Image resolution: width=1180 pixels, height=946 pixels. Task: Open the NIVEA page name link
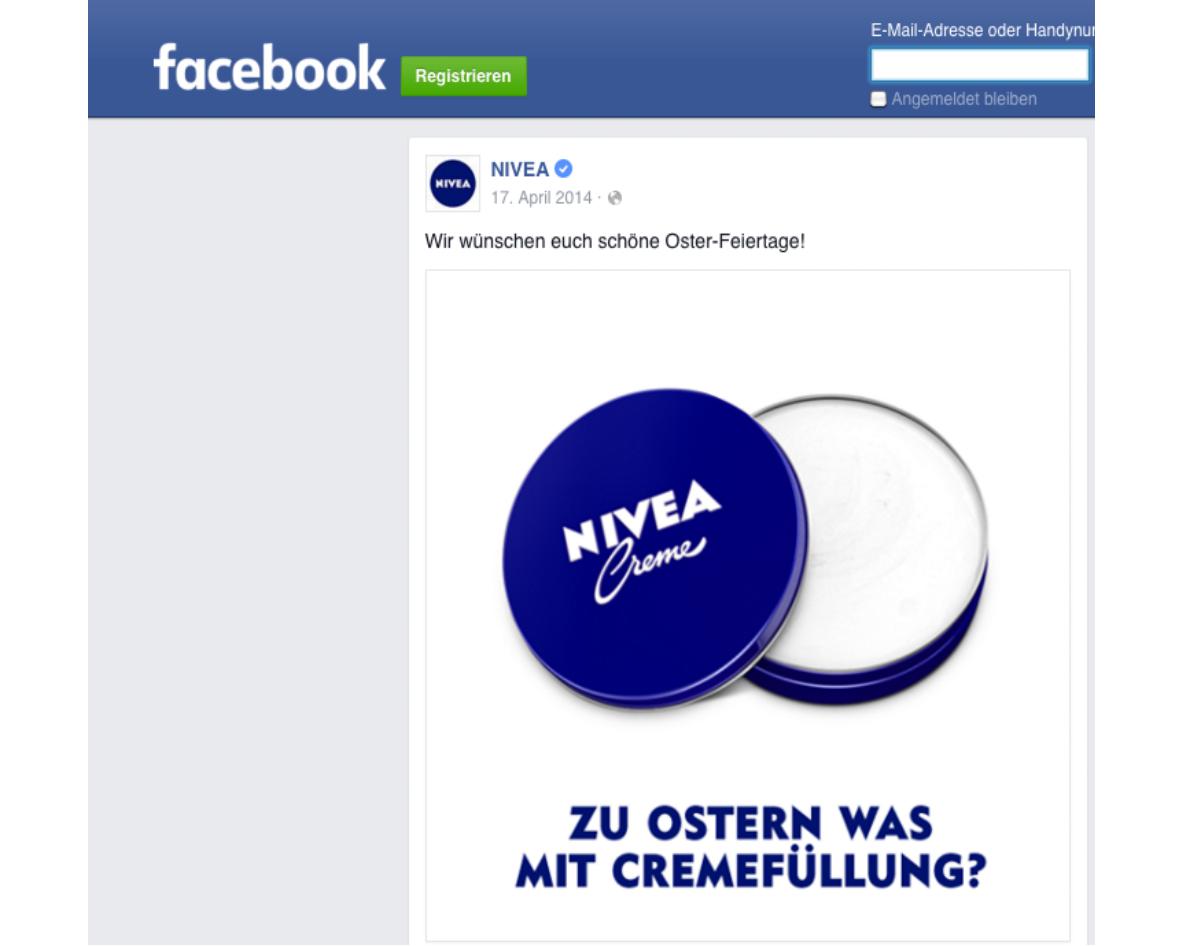(x=519, y=169)
